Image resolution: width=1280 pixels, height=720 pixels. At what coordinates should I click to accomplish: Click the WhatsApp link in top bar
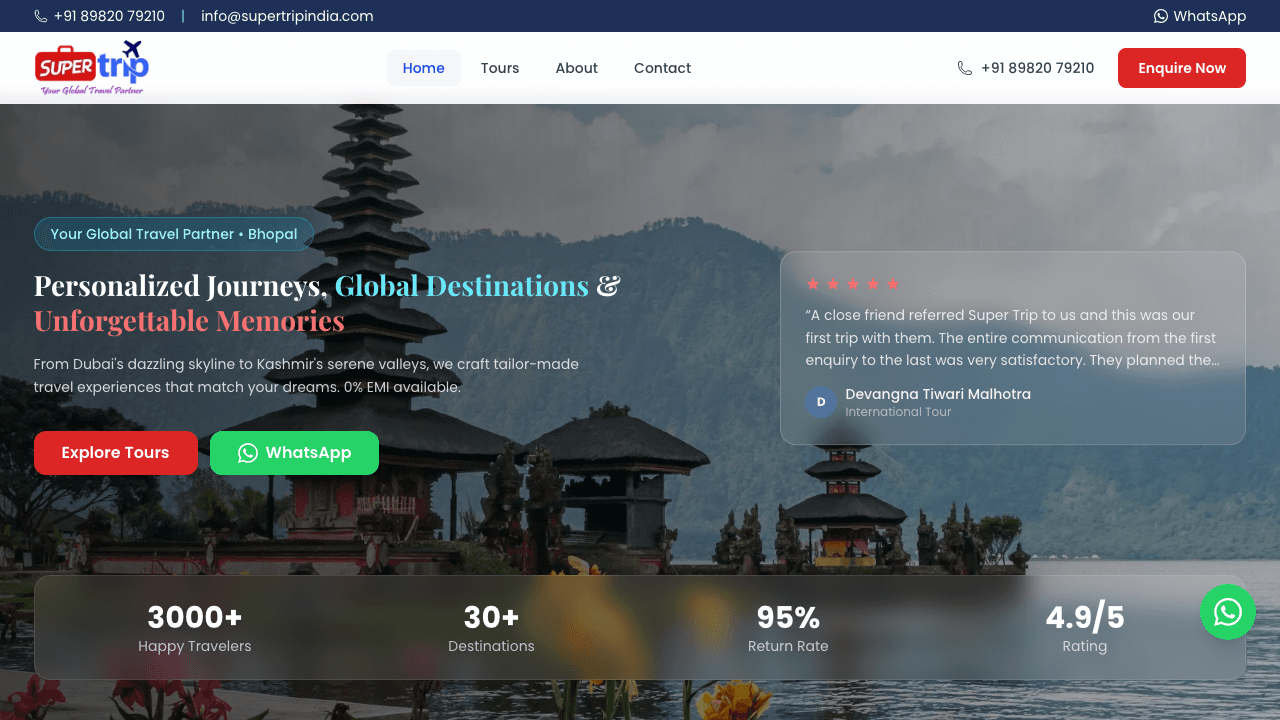1200,16
